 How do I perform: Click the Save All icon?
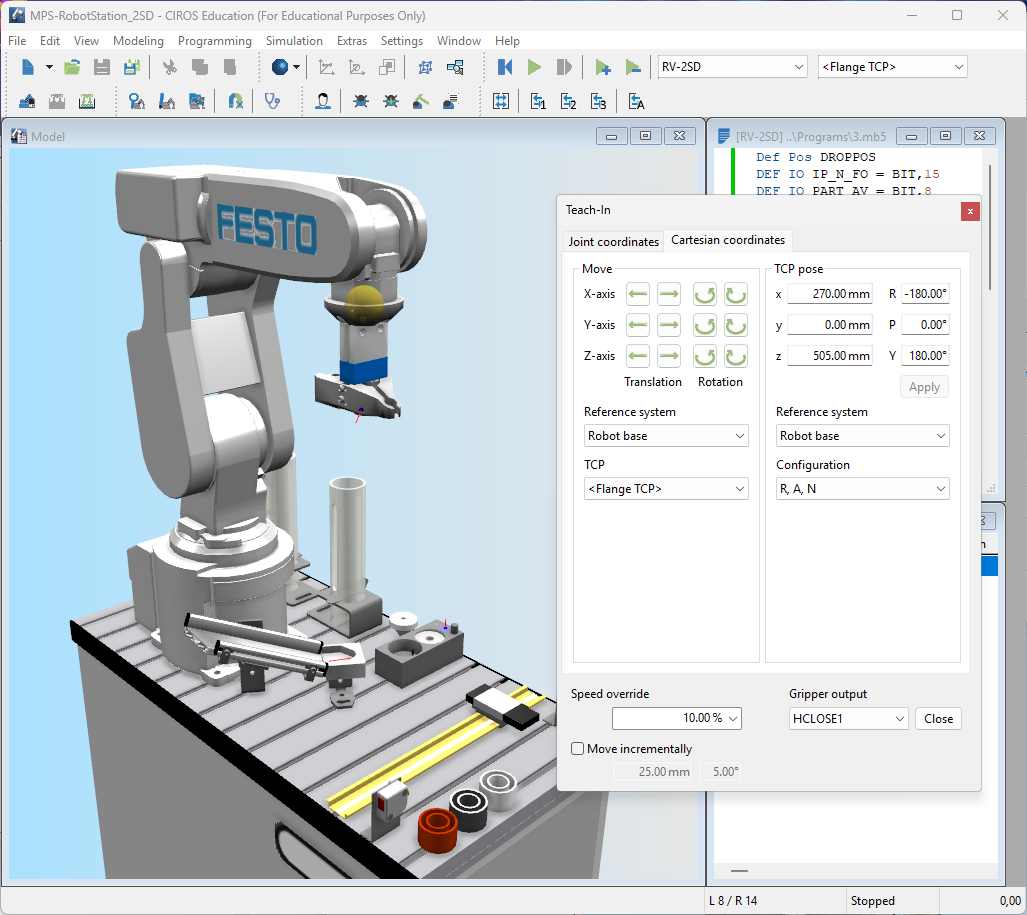(x=132, y=67)
